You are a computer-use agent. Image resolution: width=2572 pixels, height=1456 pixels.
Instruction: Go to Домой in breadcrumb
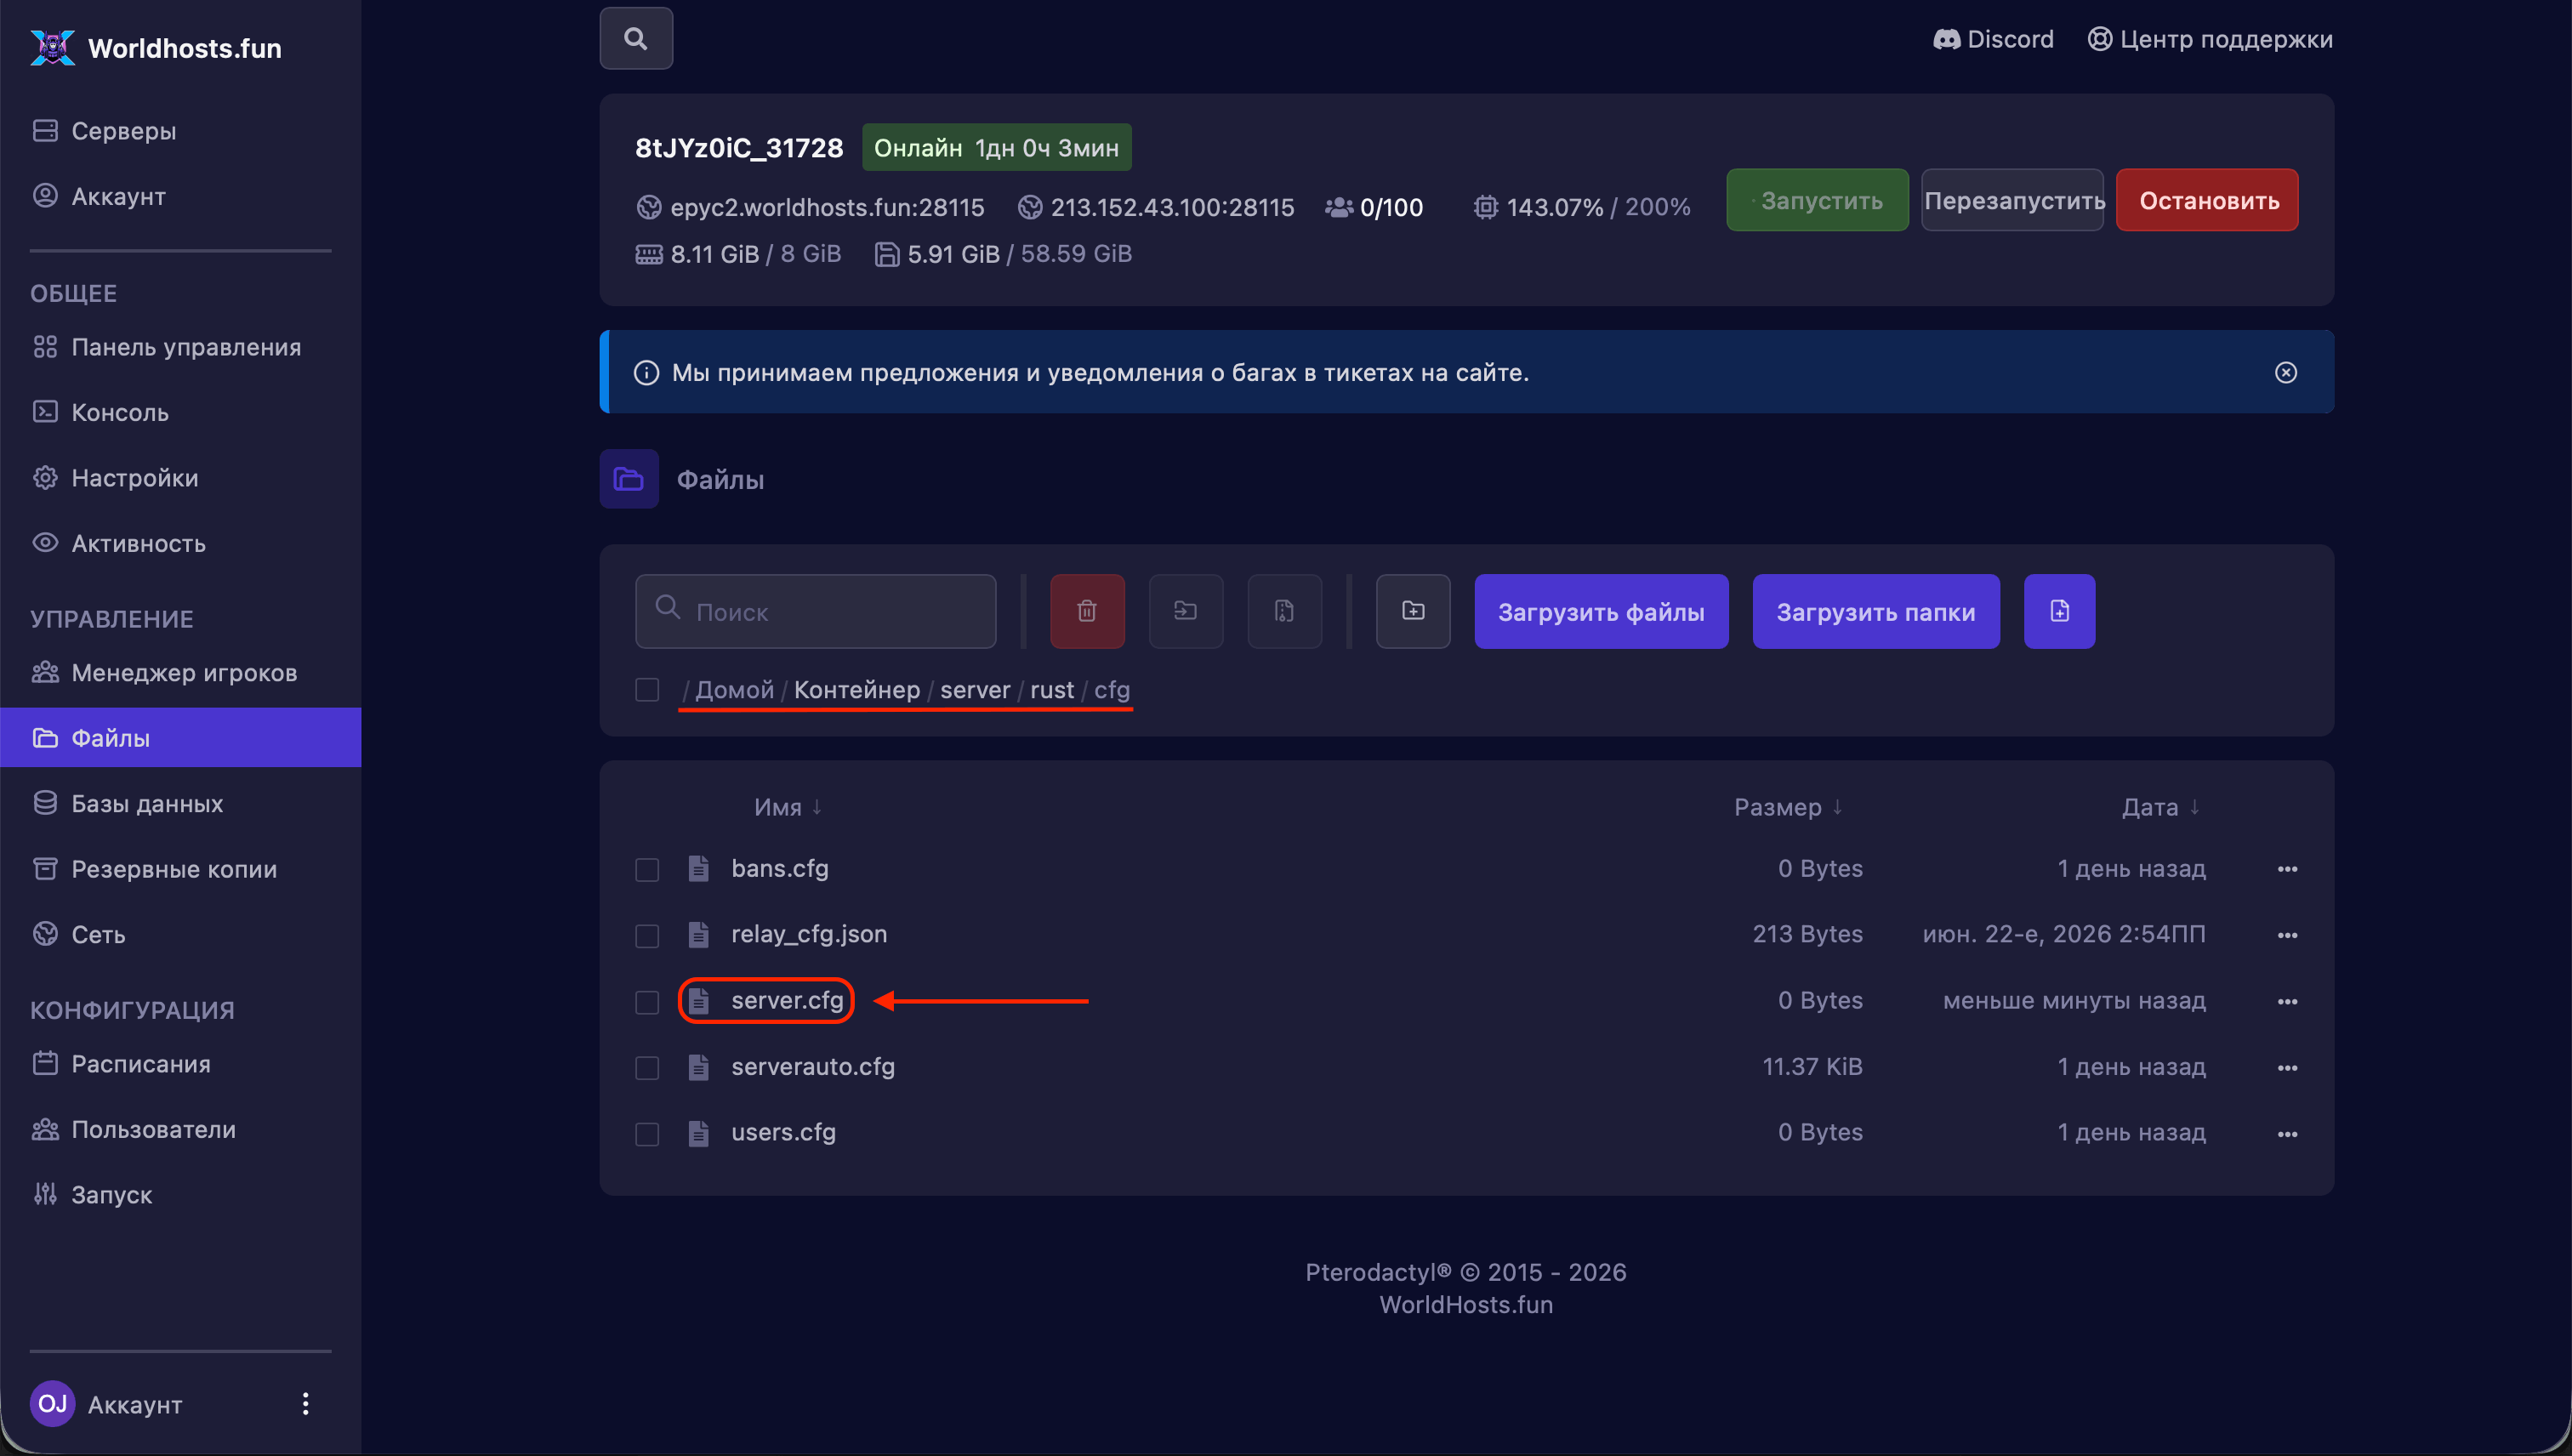(734, 690)
